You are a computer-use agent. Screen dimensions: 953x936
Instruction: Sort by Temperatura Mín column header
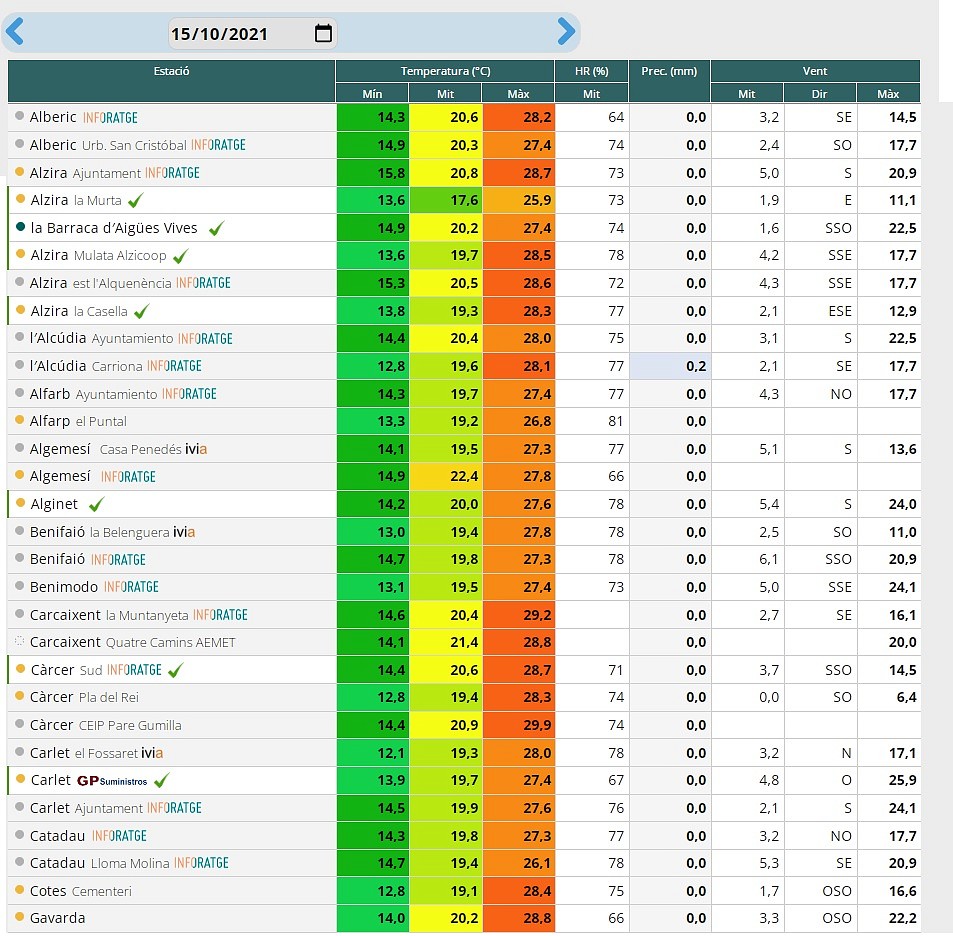point(372,94)
